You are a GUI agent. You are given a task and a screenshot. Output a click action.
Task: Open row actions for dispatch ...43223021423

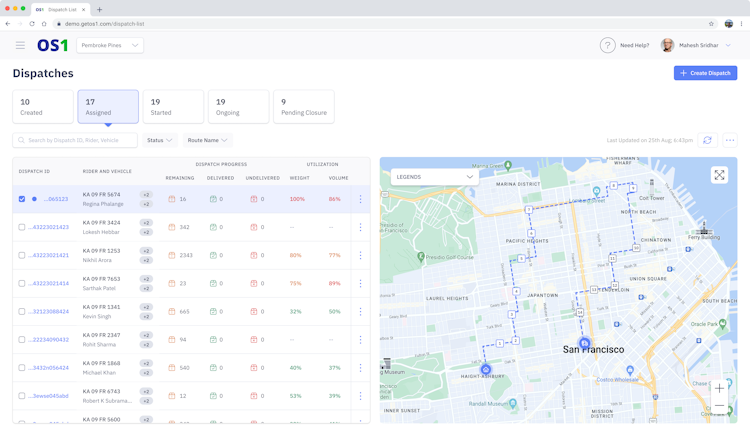coord(360,227)
